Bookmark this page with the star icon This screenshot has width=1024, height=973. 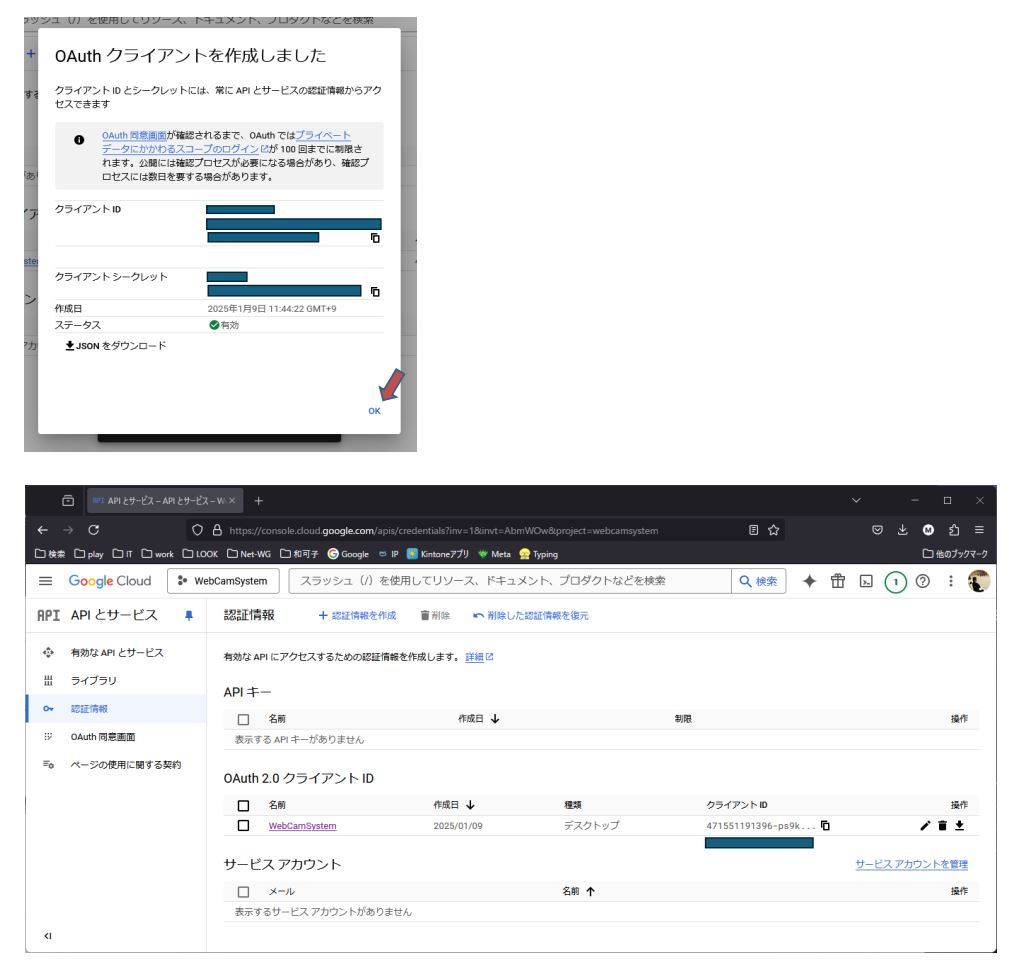tap(774, 530)
